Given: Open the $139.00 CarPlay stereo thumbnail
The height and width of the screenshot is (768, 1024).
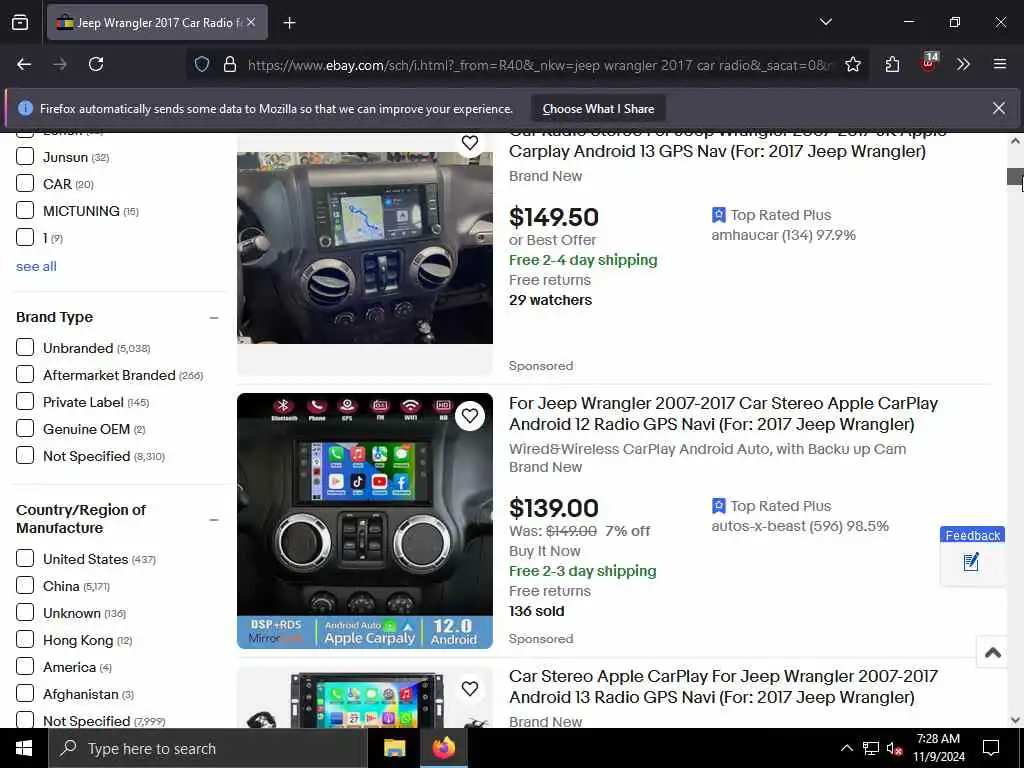Looking at the screenshot, I should (x=364, y=520).
